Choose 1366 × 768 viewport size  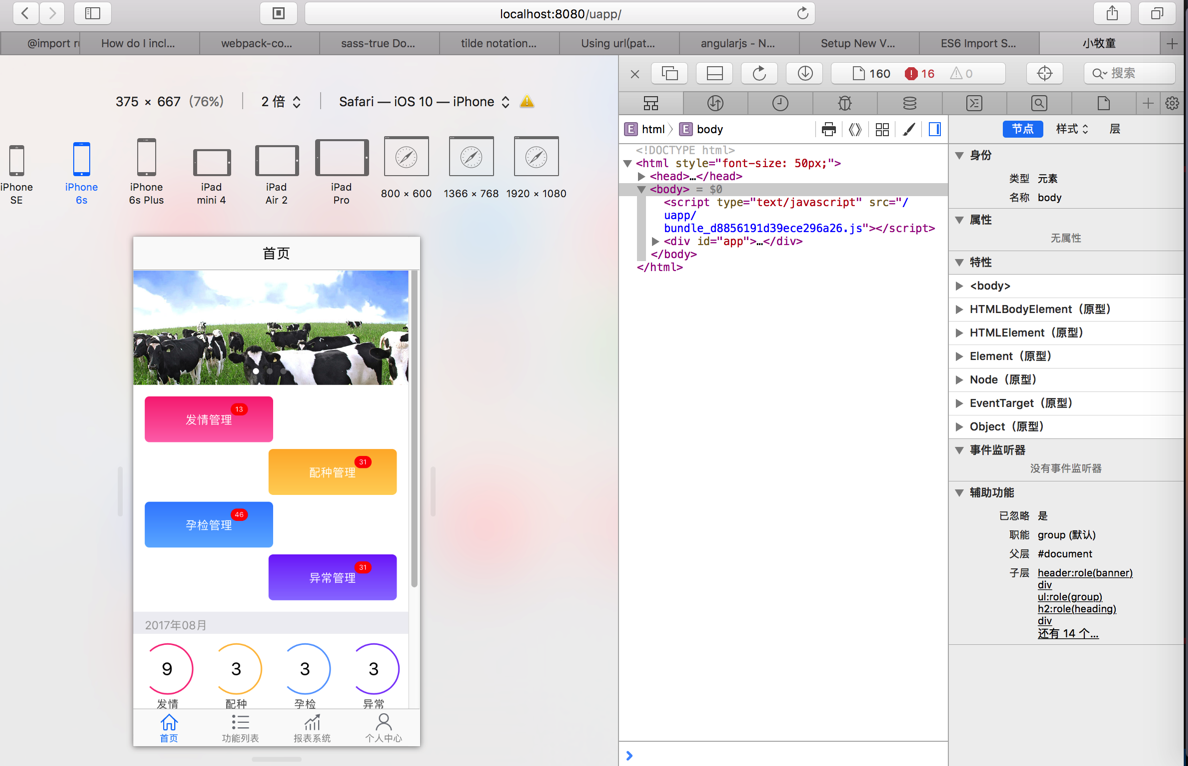471,167
